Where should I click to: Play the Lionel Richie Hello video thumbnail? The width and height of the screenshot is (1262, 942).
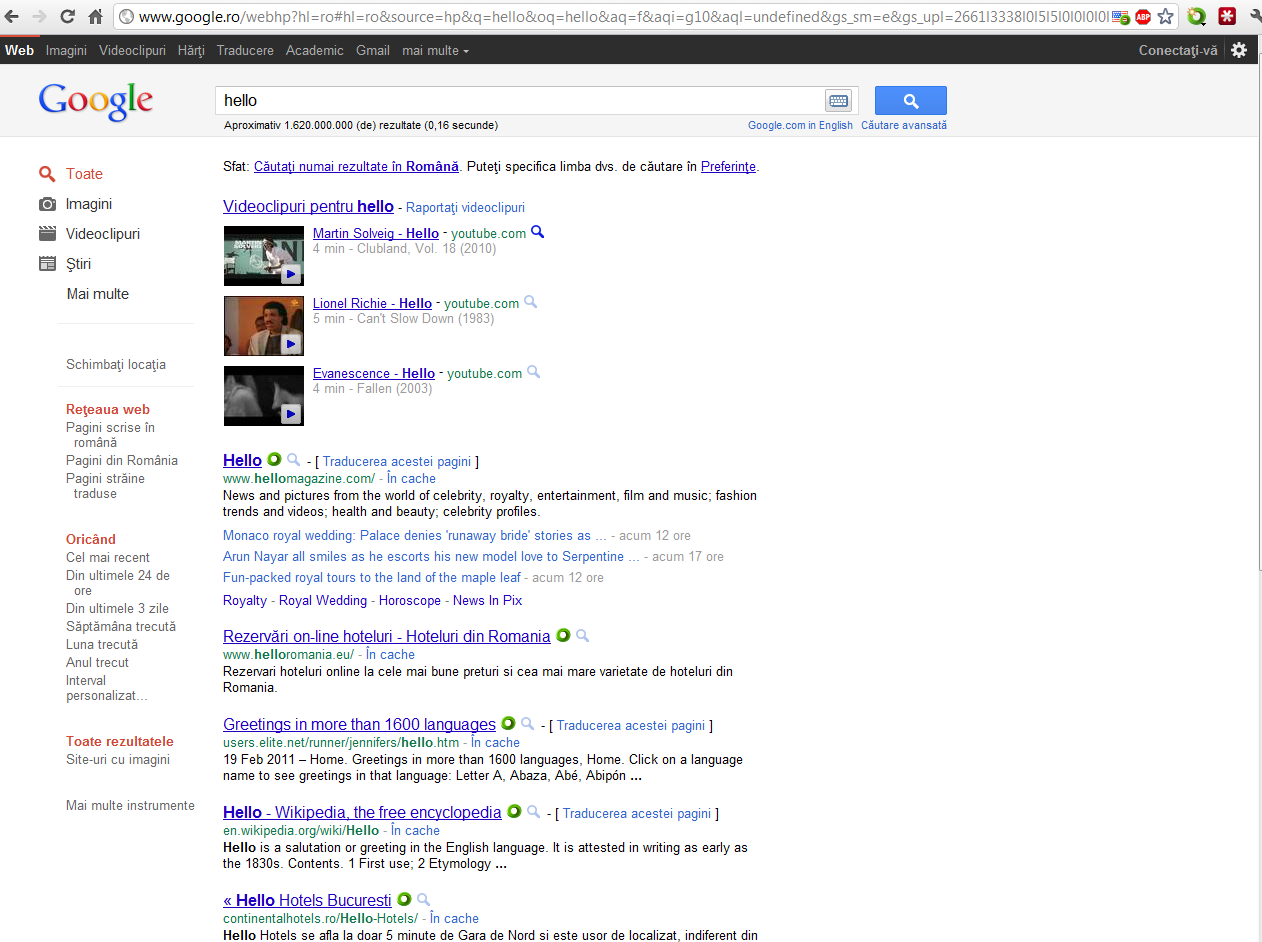coord(264,326)
